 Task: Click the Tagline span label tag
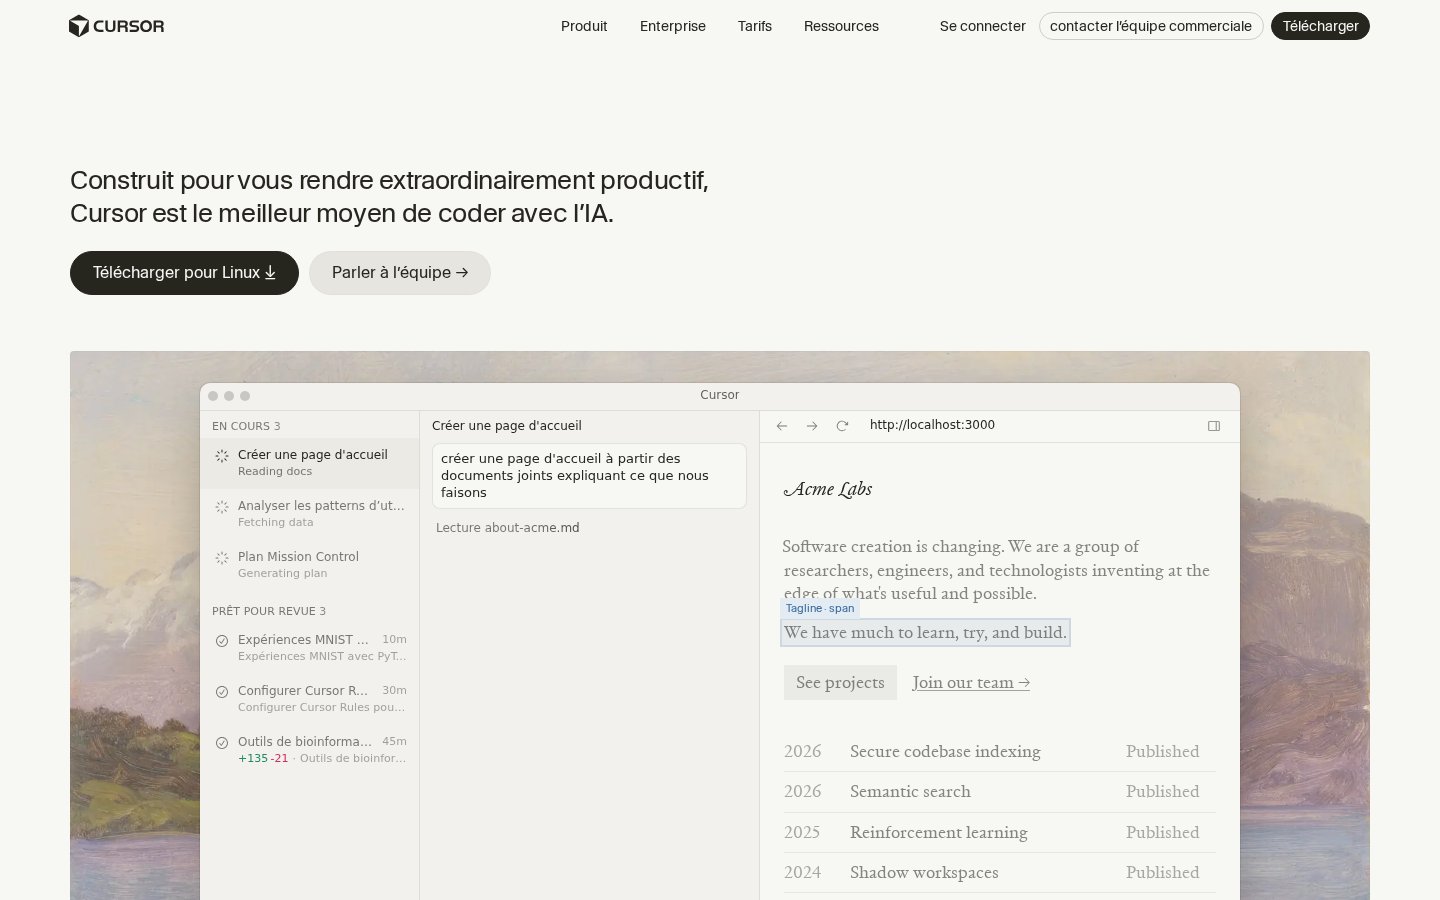[820, 608]
